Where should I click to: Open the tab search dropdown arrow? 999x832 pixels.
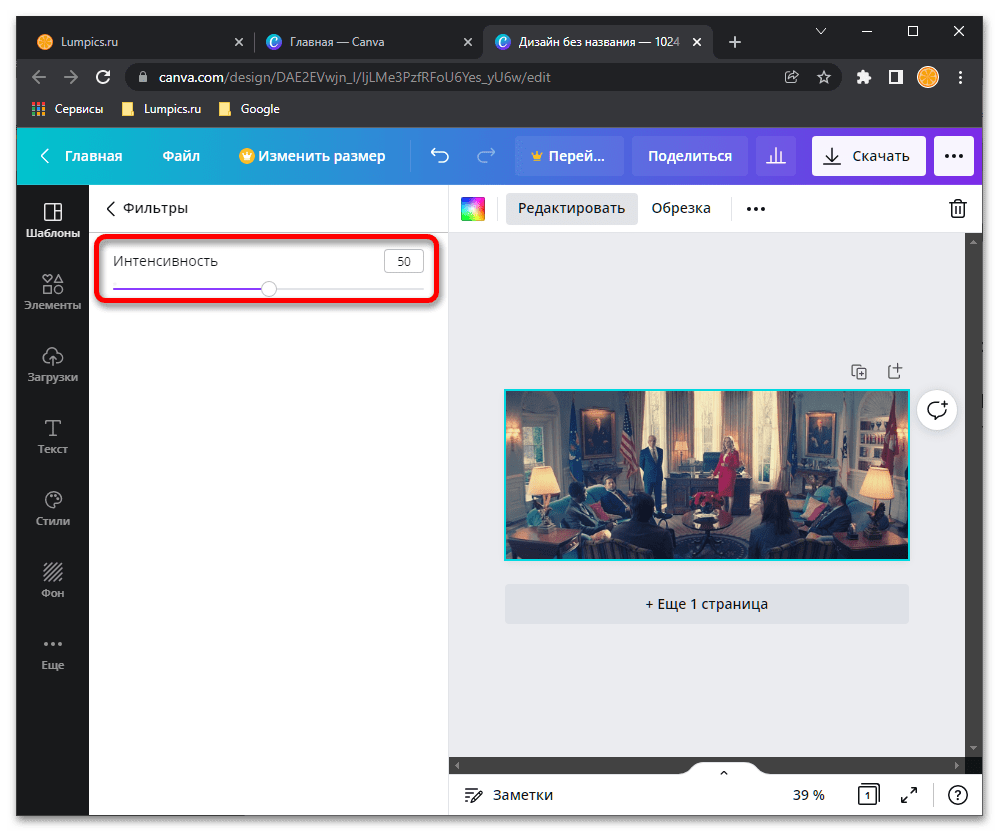click(x=821, y=31)
